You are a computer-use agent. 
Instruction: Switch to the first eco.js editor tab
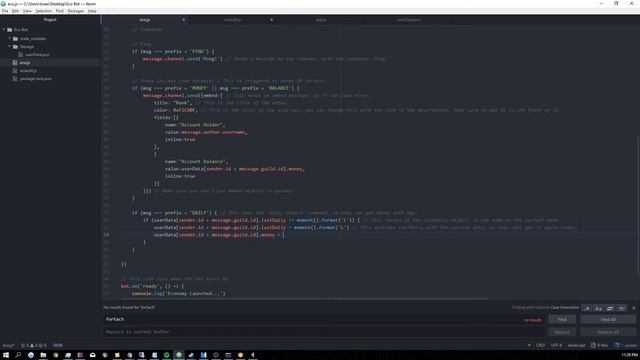pyautogui.click(x=145, y=20)
